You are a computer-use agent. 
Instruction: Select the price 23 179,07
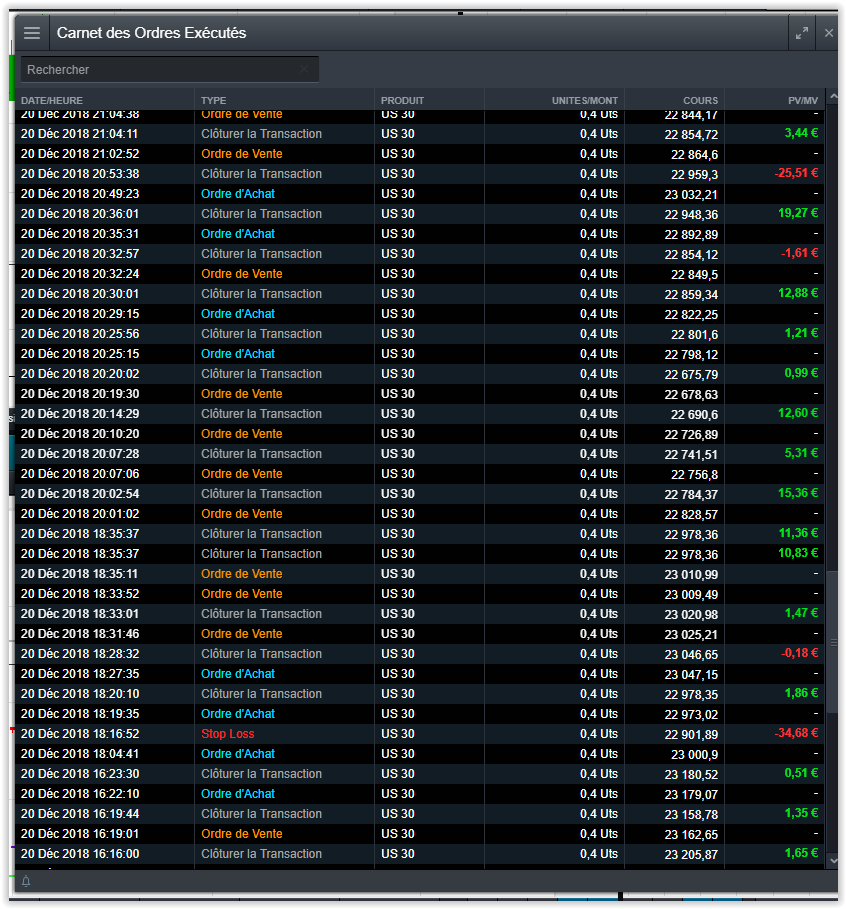(x=691, y=795)
